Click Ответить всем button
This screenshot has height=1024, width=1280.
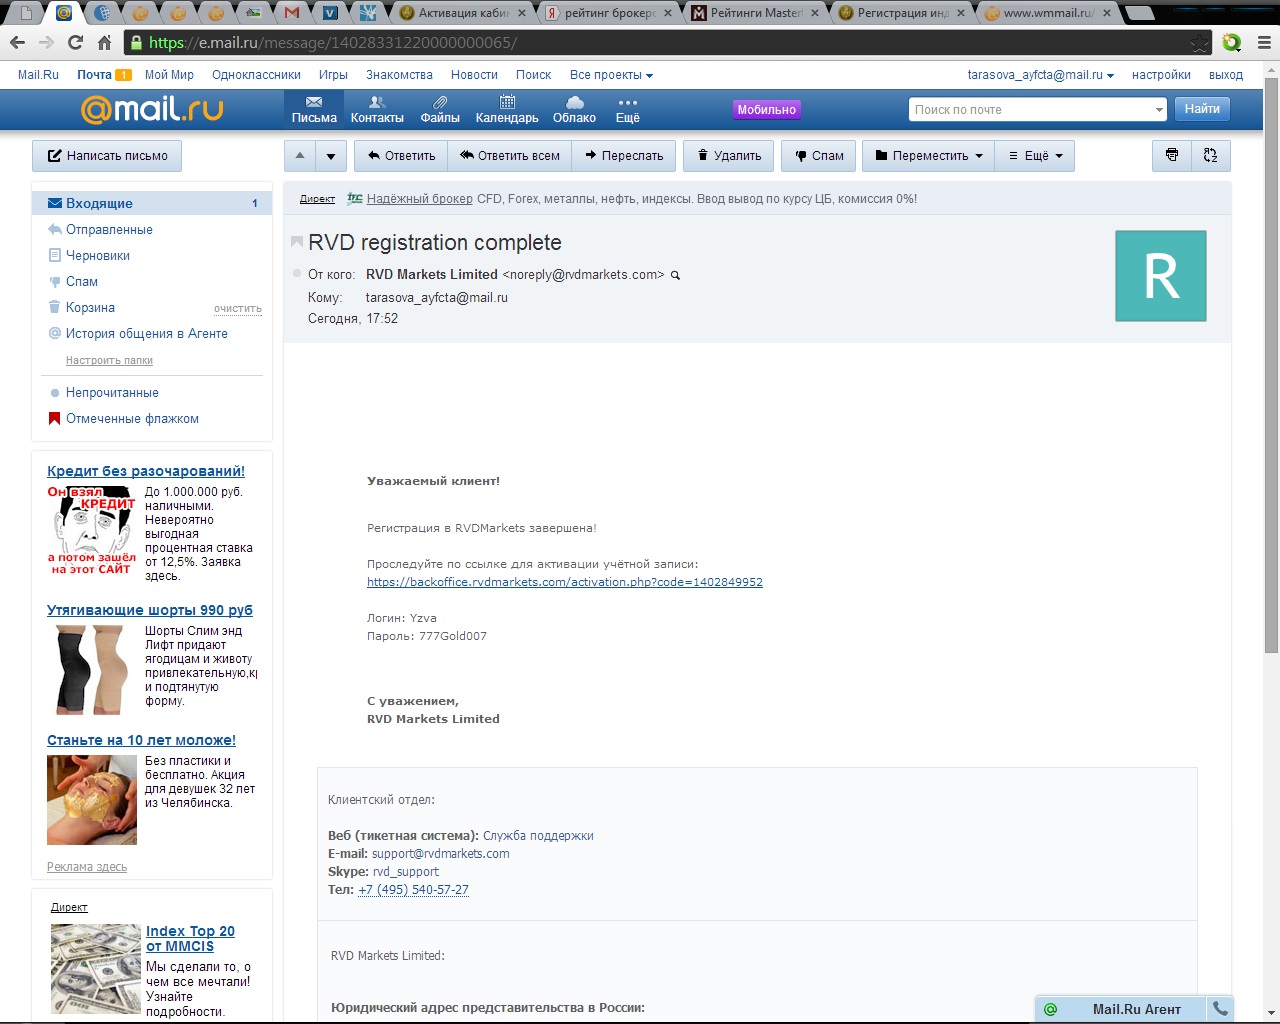tap(509, 155)
